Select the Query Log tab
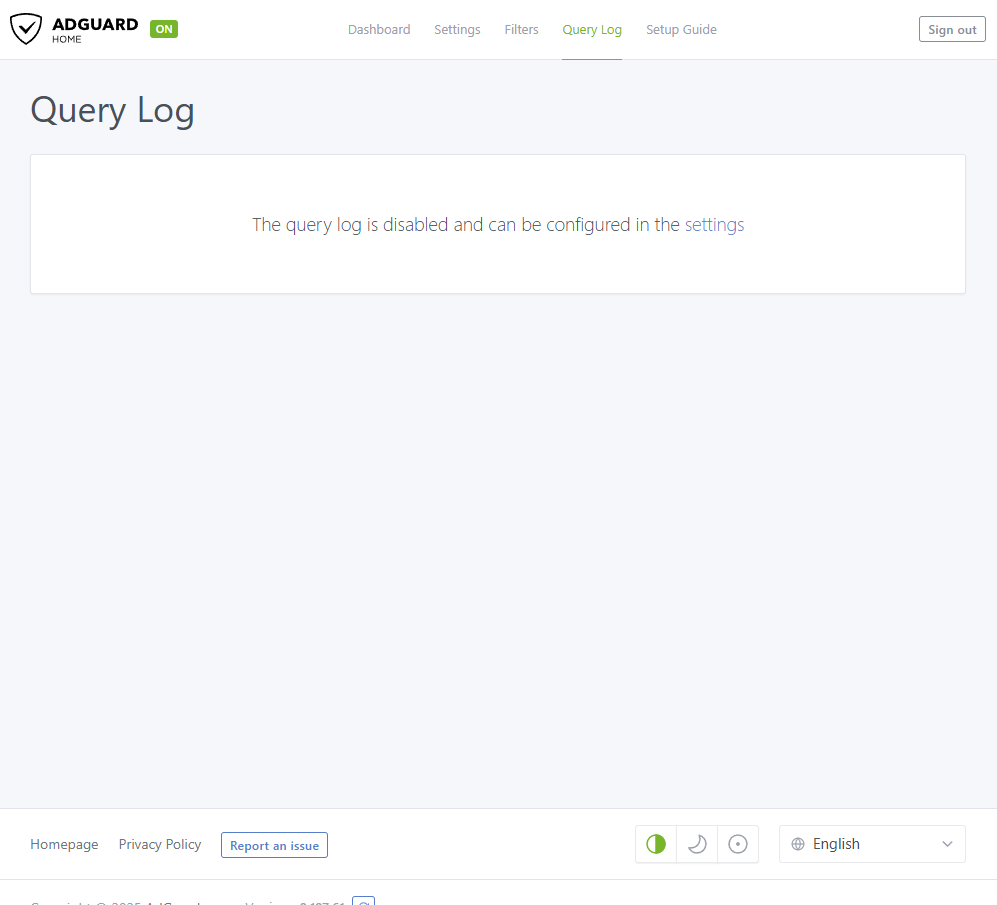Image resolution: width=997 pixels, height=905 pixels. pyautogui.click(x=592, y=30)
